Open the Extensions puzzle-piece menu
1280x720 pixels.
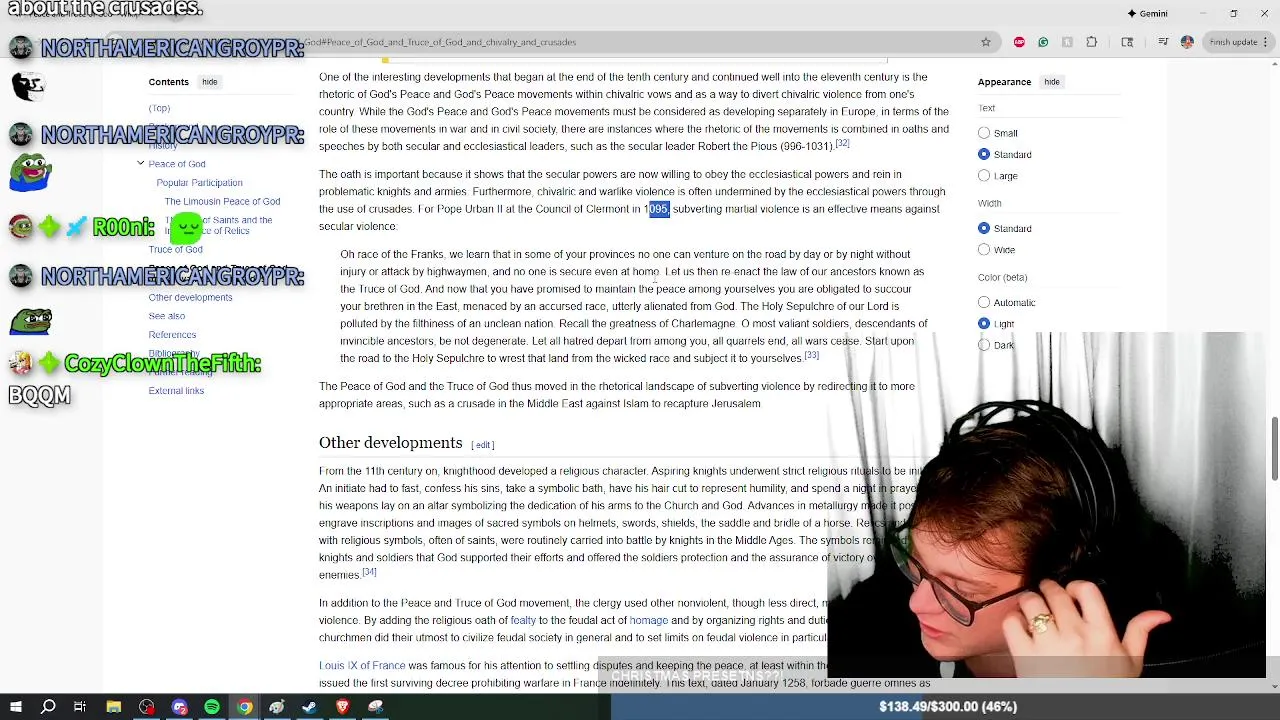pyautogui.click(x=1092, y=42)
